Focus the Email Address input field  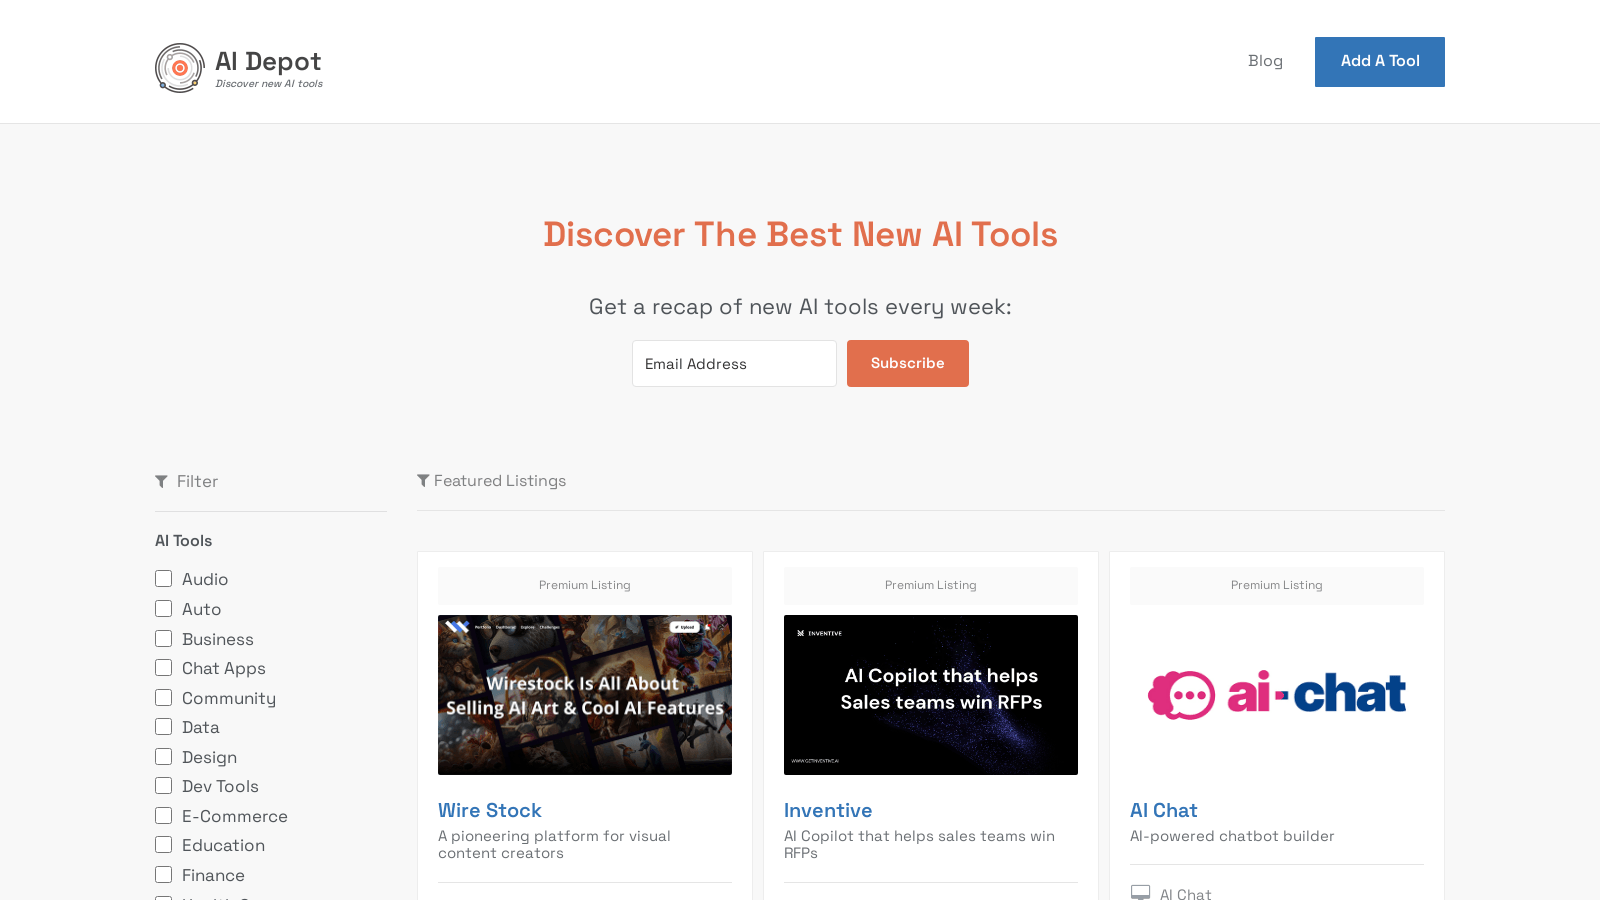[734, 364]
